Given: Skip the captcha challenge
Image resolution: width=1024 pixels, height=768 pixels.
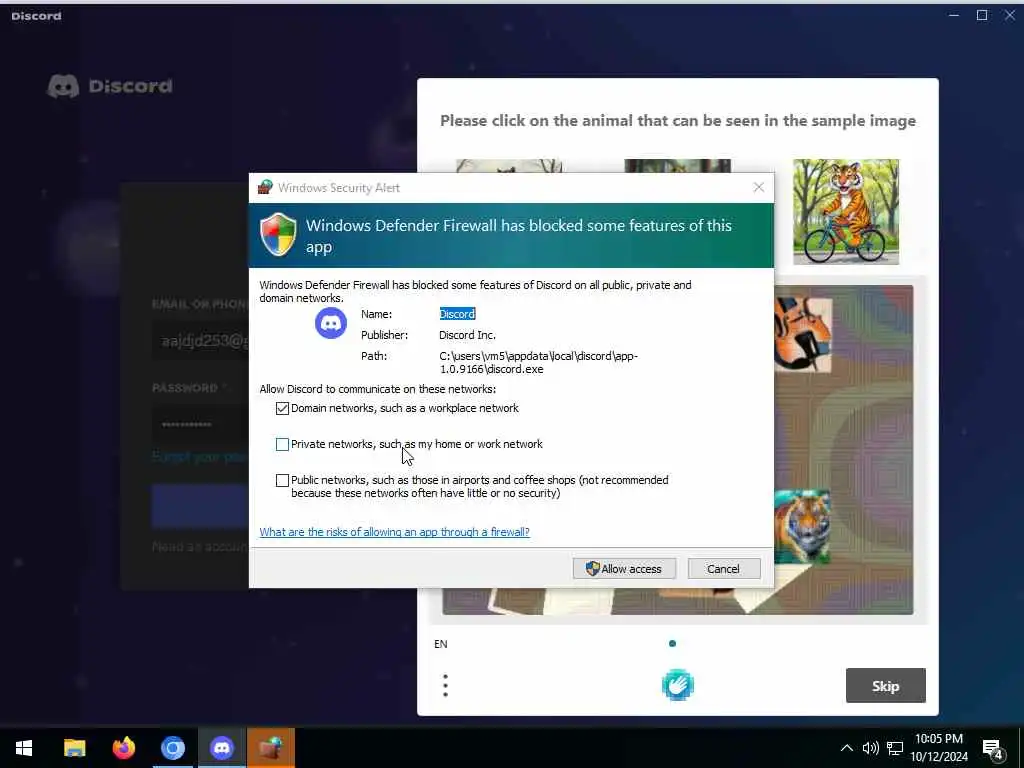Looking at the screenshot, I should (886, 686).
